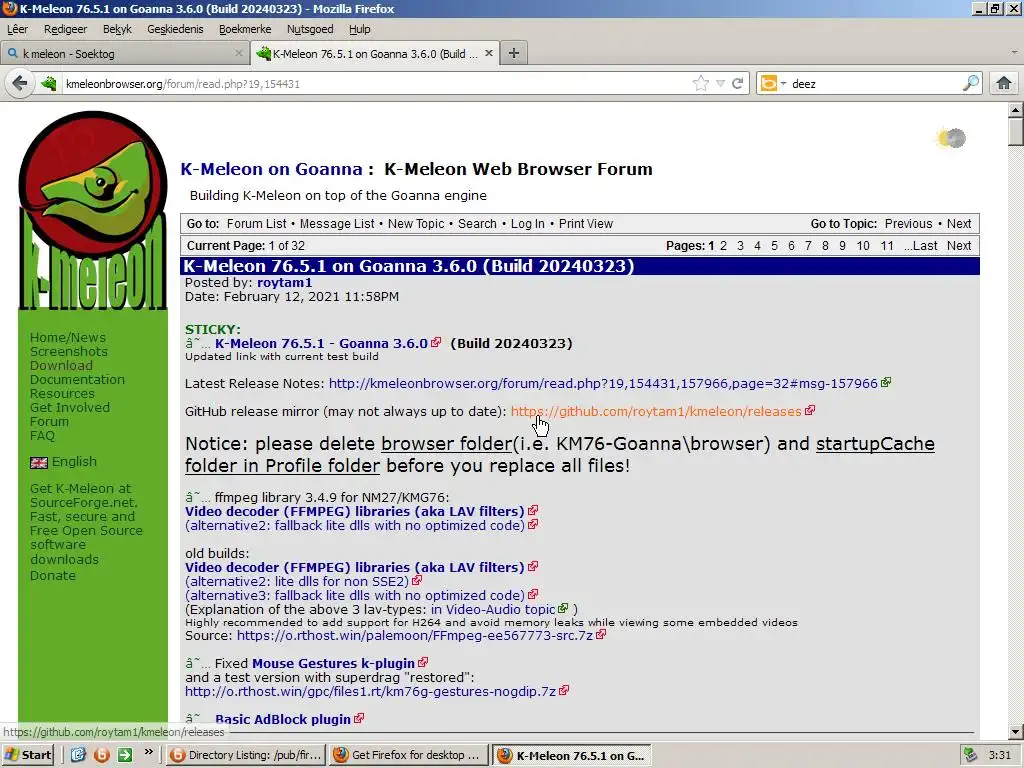Switch to Get Firefox for desktop taskbar window
The image size is (1024, 768).
pos(408,755)
